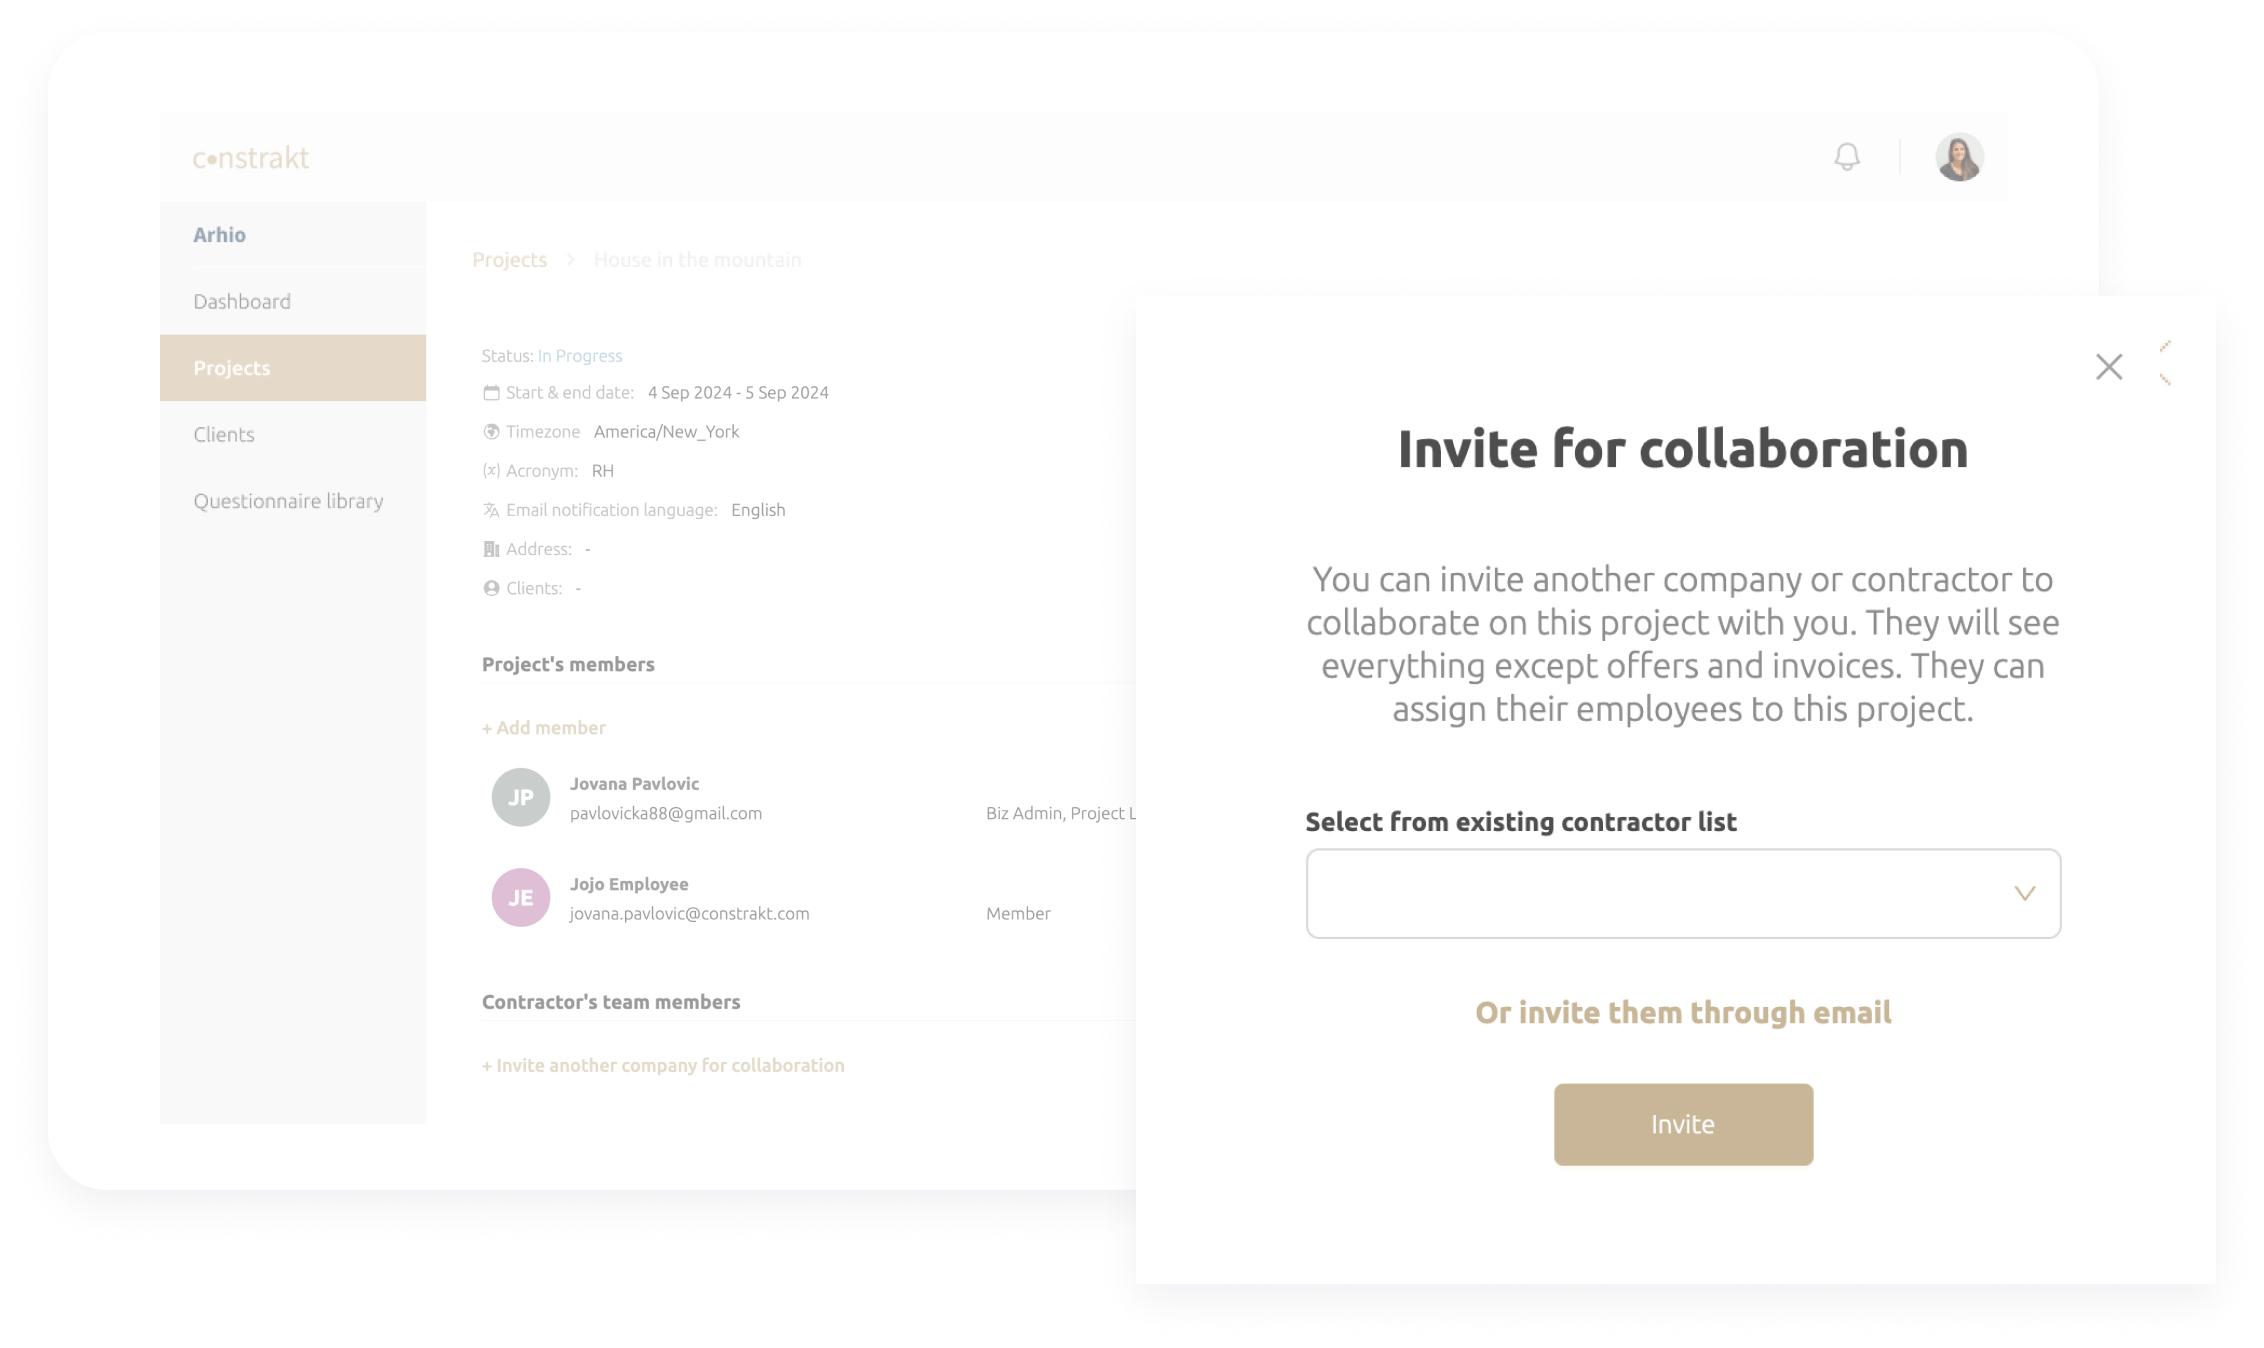Open the Questionnaire library section
The image size is (2264, 1348).
pos(288,501)
